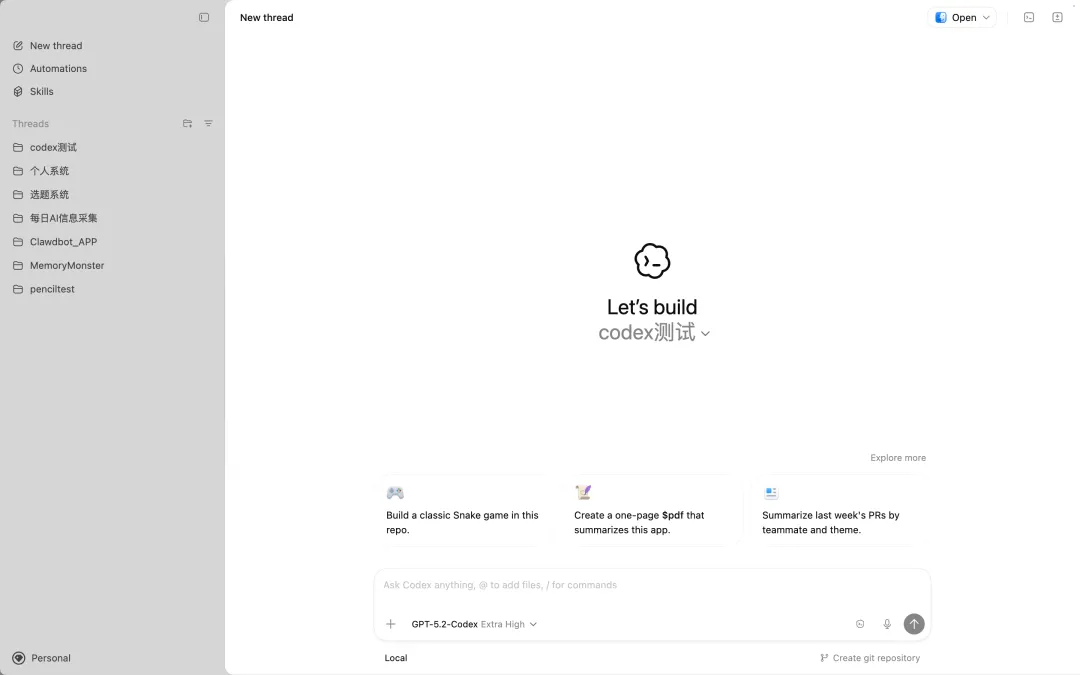Choose the Summarize last week's PRs card
Screen dimensions: 1080x675
(840, 510)
